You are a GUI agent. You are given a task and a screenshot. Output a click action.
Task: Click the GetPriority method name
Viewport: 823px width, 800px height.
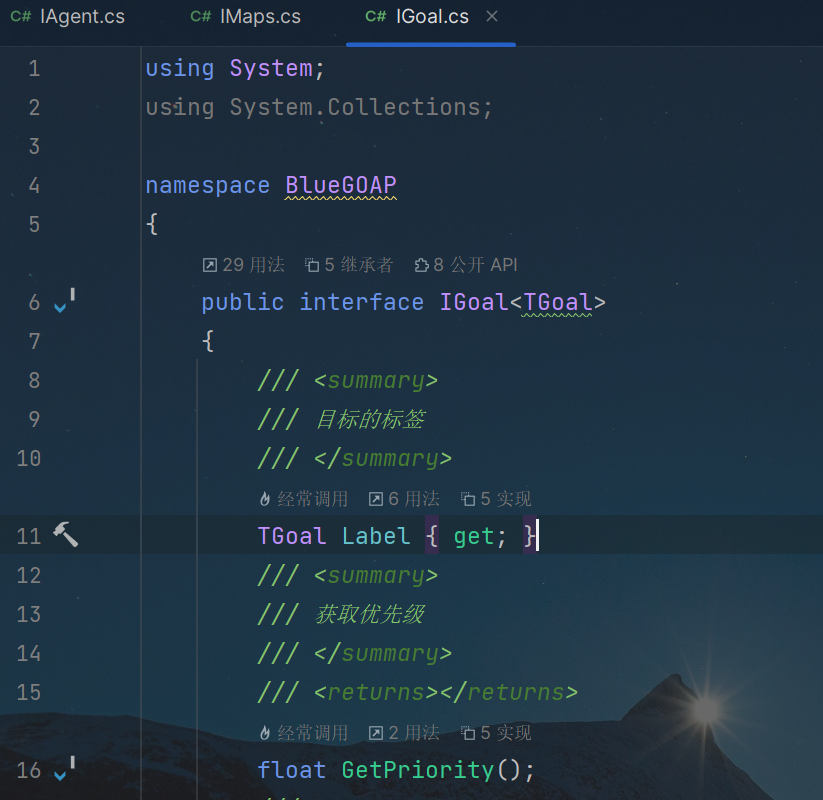[418, 771]
